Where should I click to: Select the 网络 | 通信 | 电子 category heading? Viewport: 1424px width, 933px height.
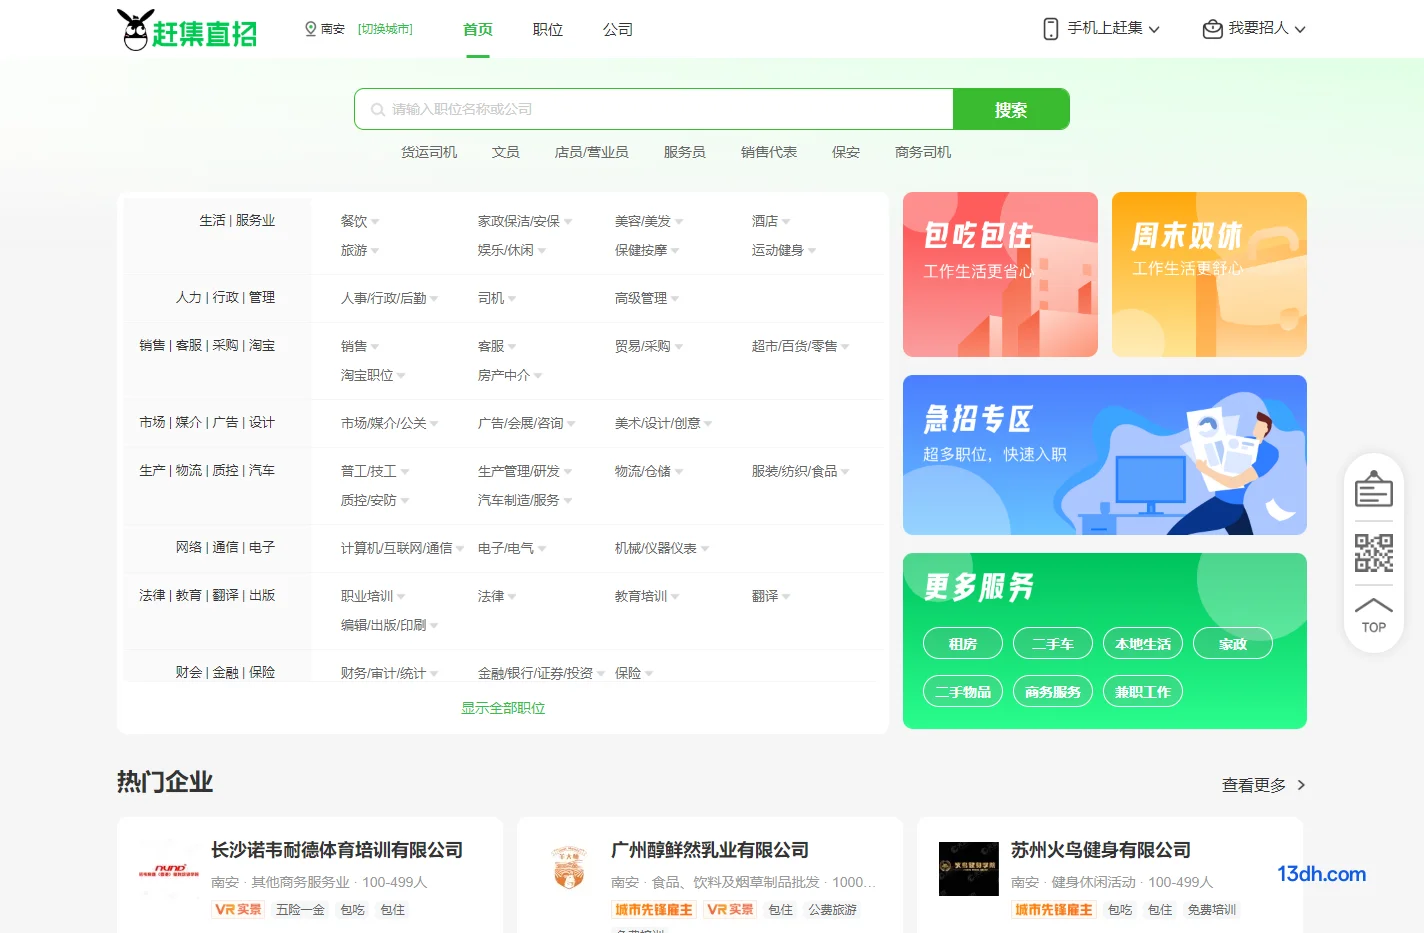pyautogui.click(x=225, y=547)
